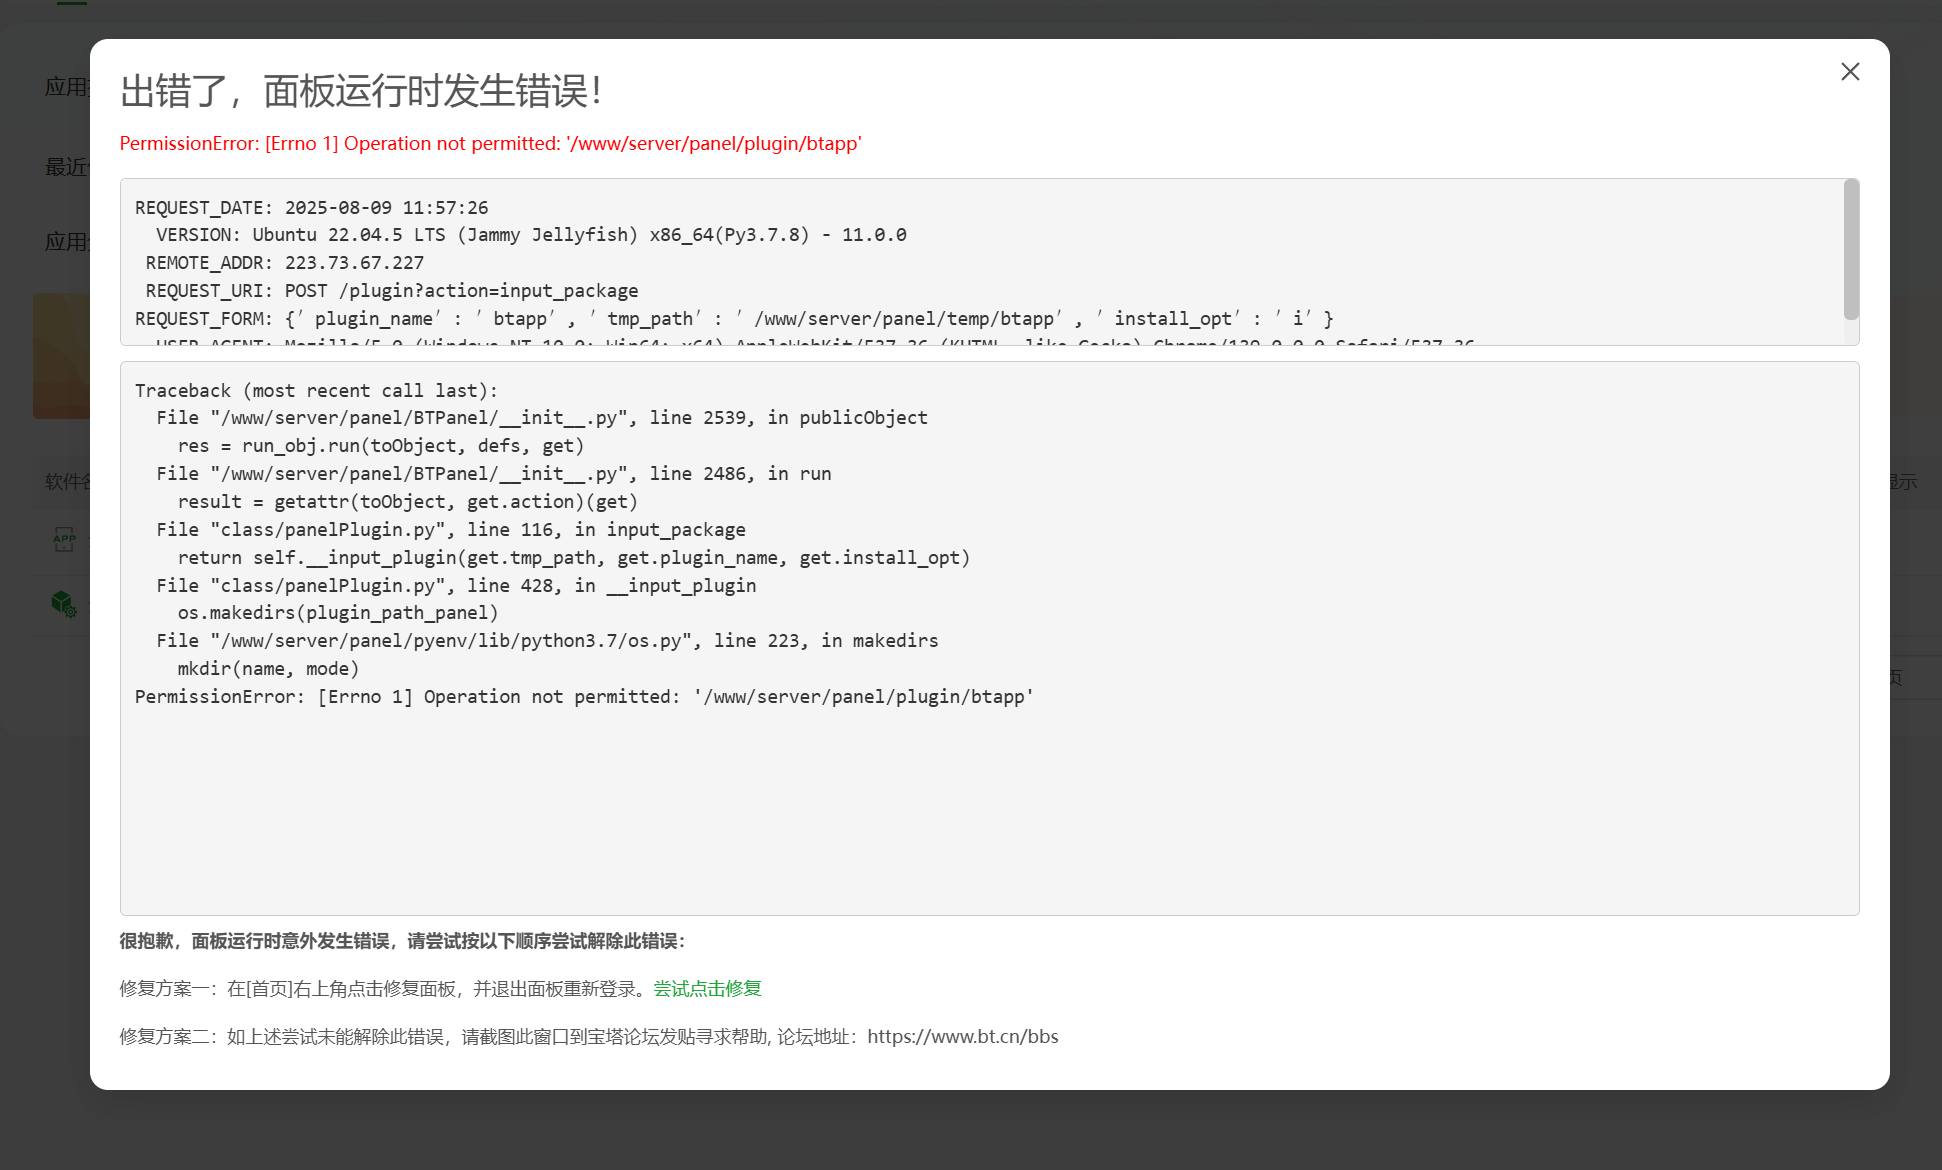This screenshot has height=1170, width=1942.
Task: Click the os.py line 223 makedirs entry
Action: (x=547, y=641)
